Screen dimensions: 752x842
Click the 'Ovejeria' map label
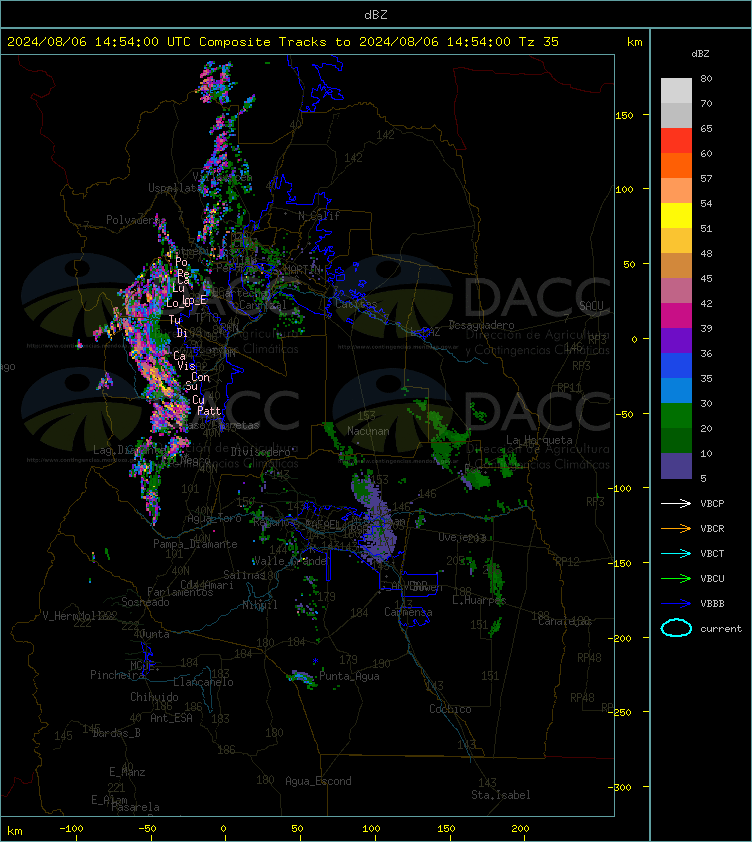pyautogui.click(x=462, y=537)
